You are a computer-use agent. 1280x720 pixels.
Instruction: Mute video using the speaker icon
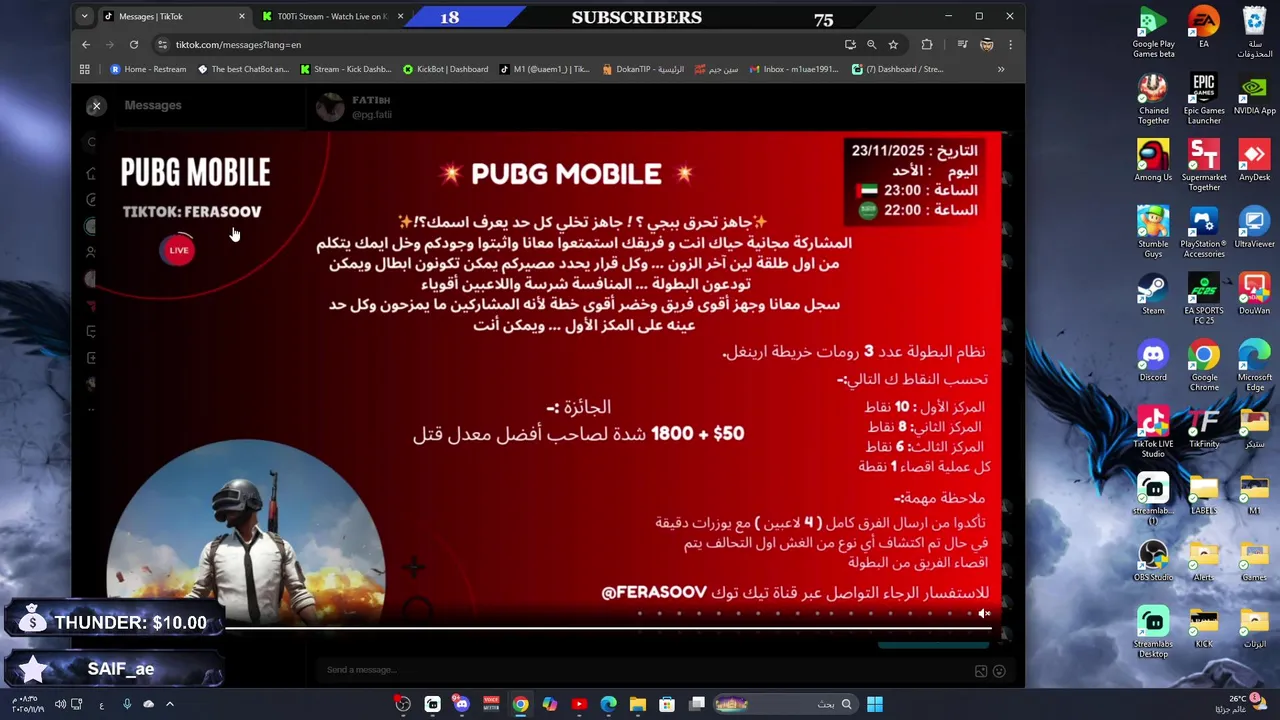pyautogui.click(x=984, y=614)
